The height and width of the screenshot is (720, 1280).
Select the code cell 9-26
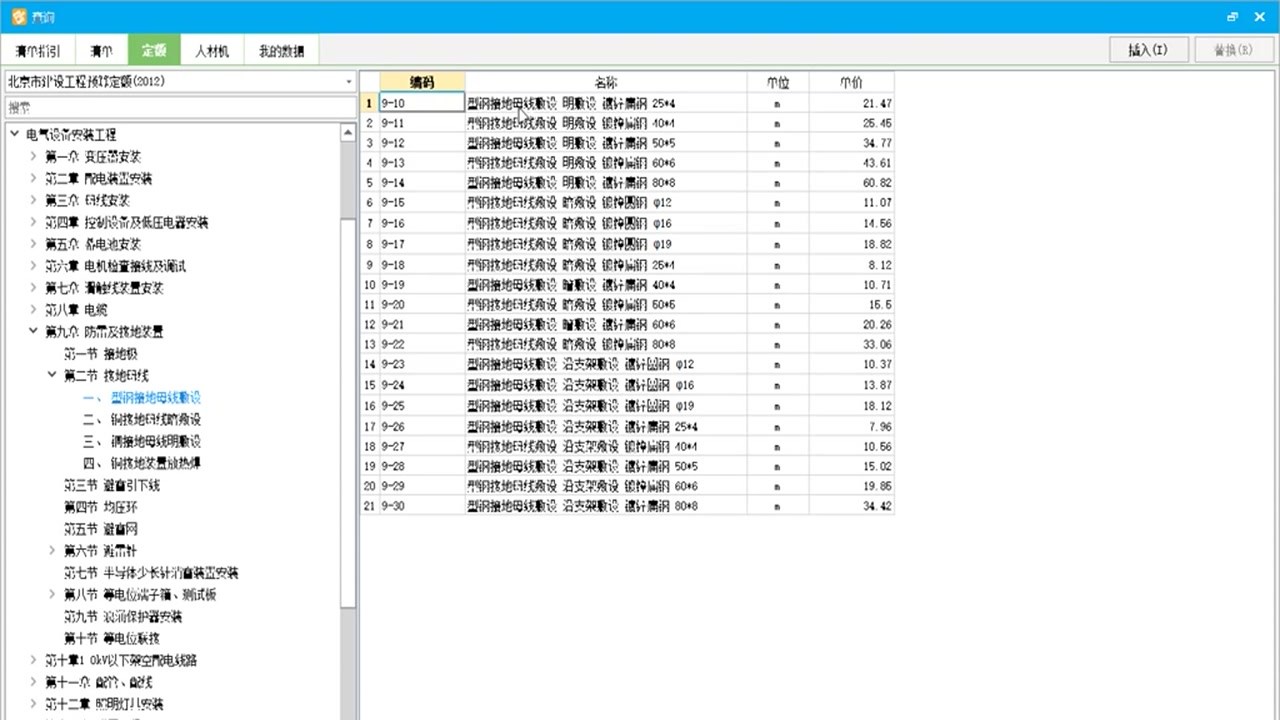pyautogui.click(x=422, y=426)
